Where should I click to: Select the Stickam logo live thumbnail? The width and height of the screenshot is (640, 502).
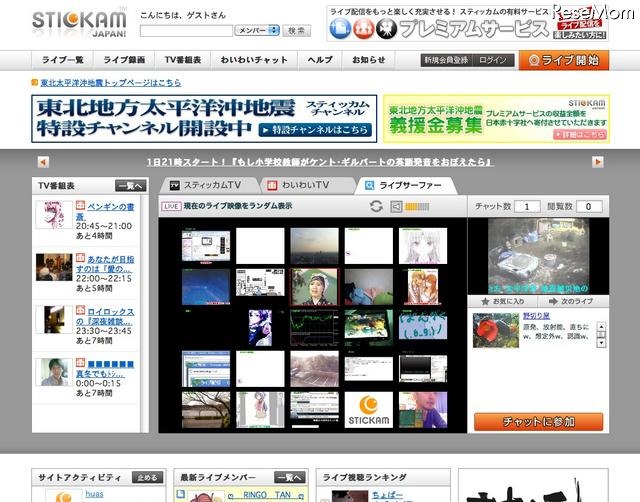pos(369,410)
